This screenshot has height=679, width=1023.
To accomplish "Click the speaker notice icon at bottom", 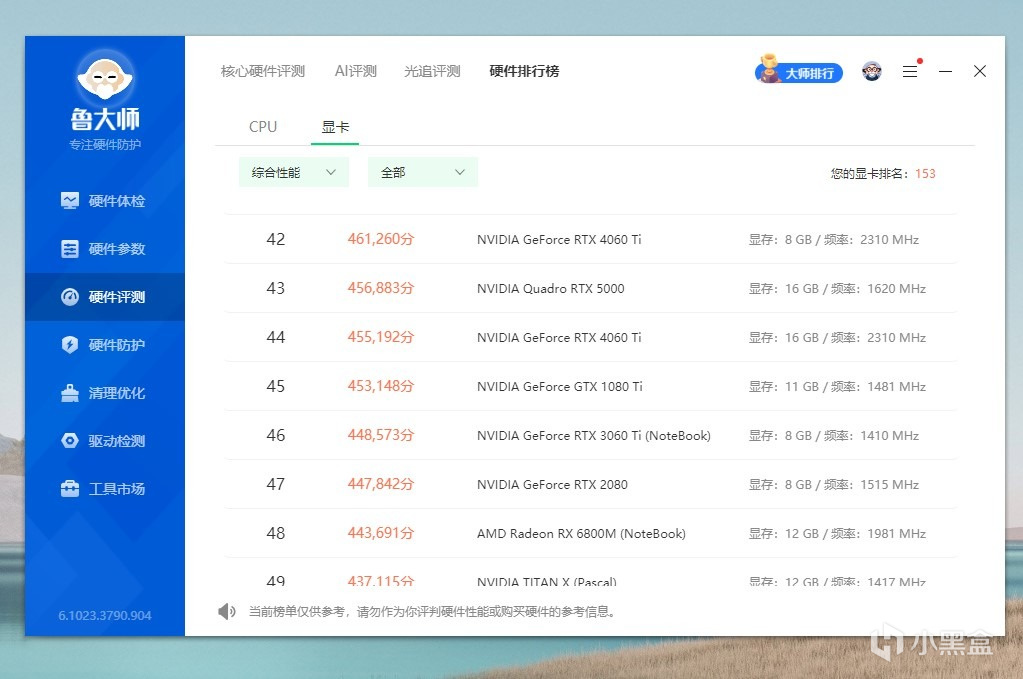I will [x=227, y=611].
